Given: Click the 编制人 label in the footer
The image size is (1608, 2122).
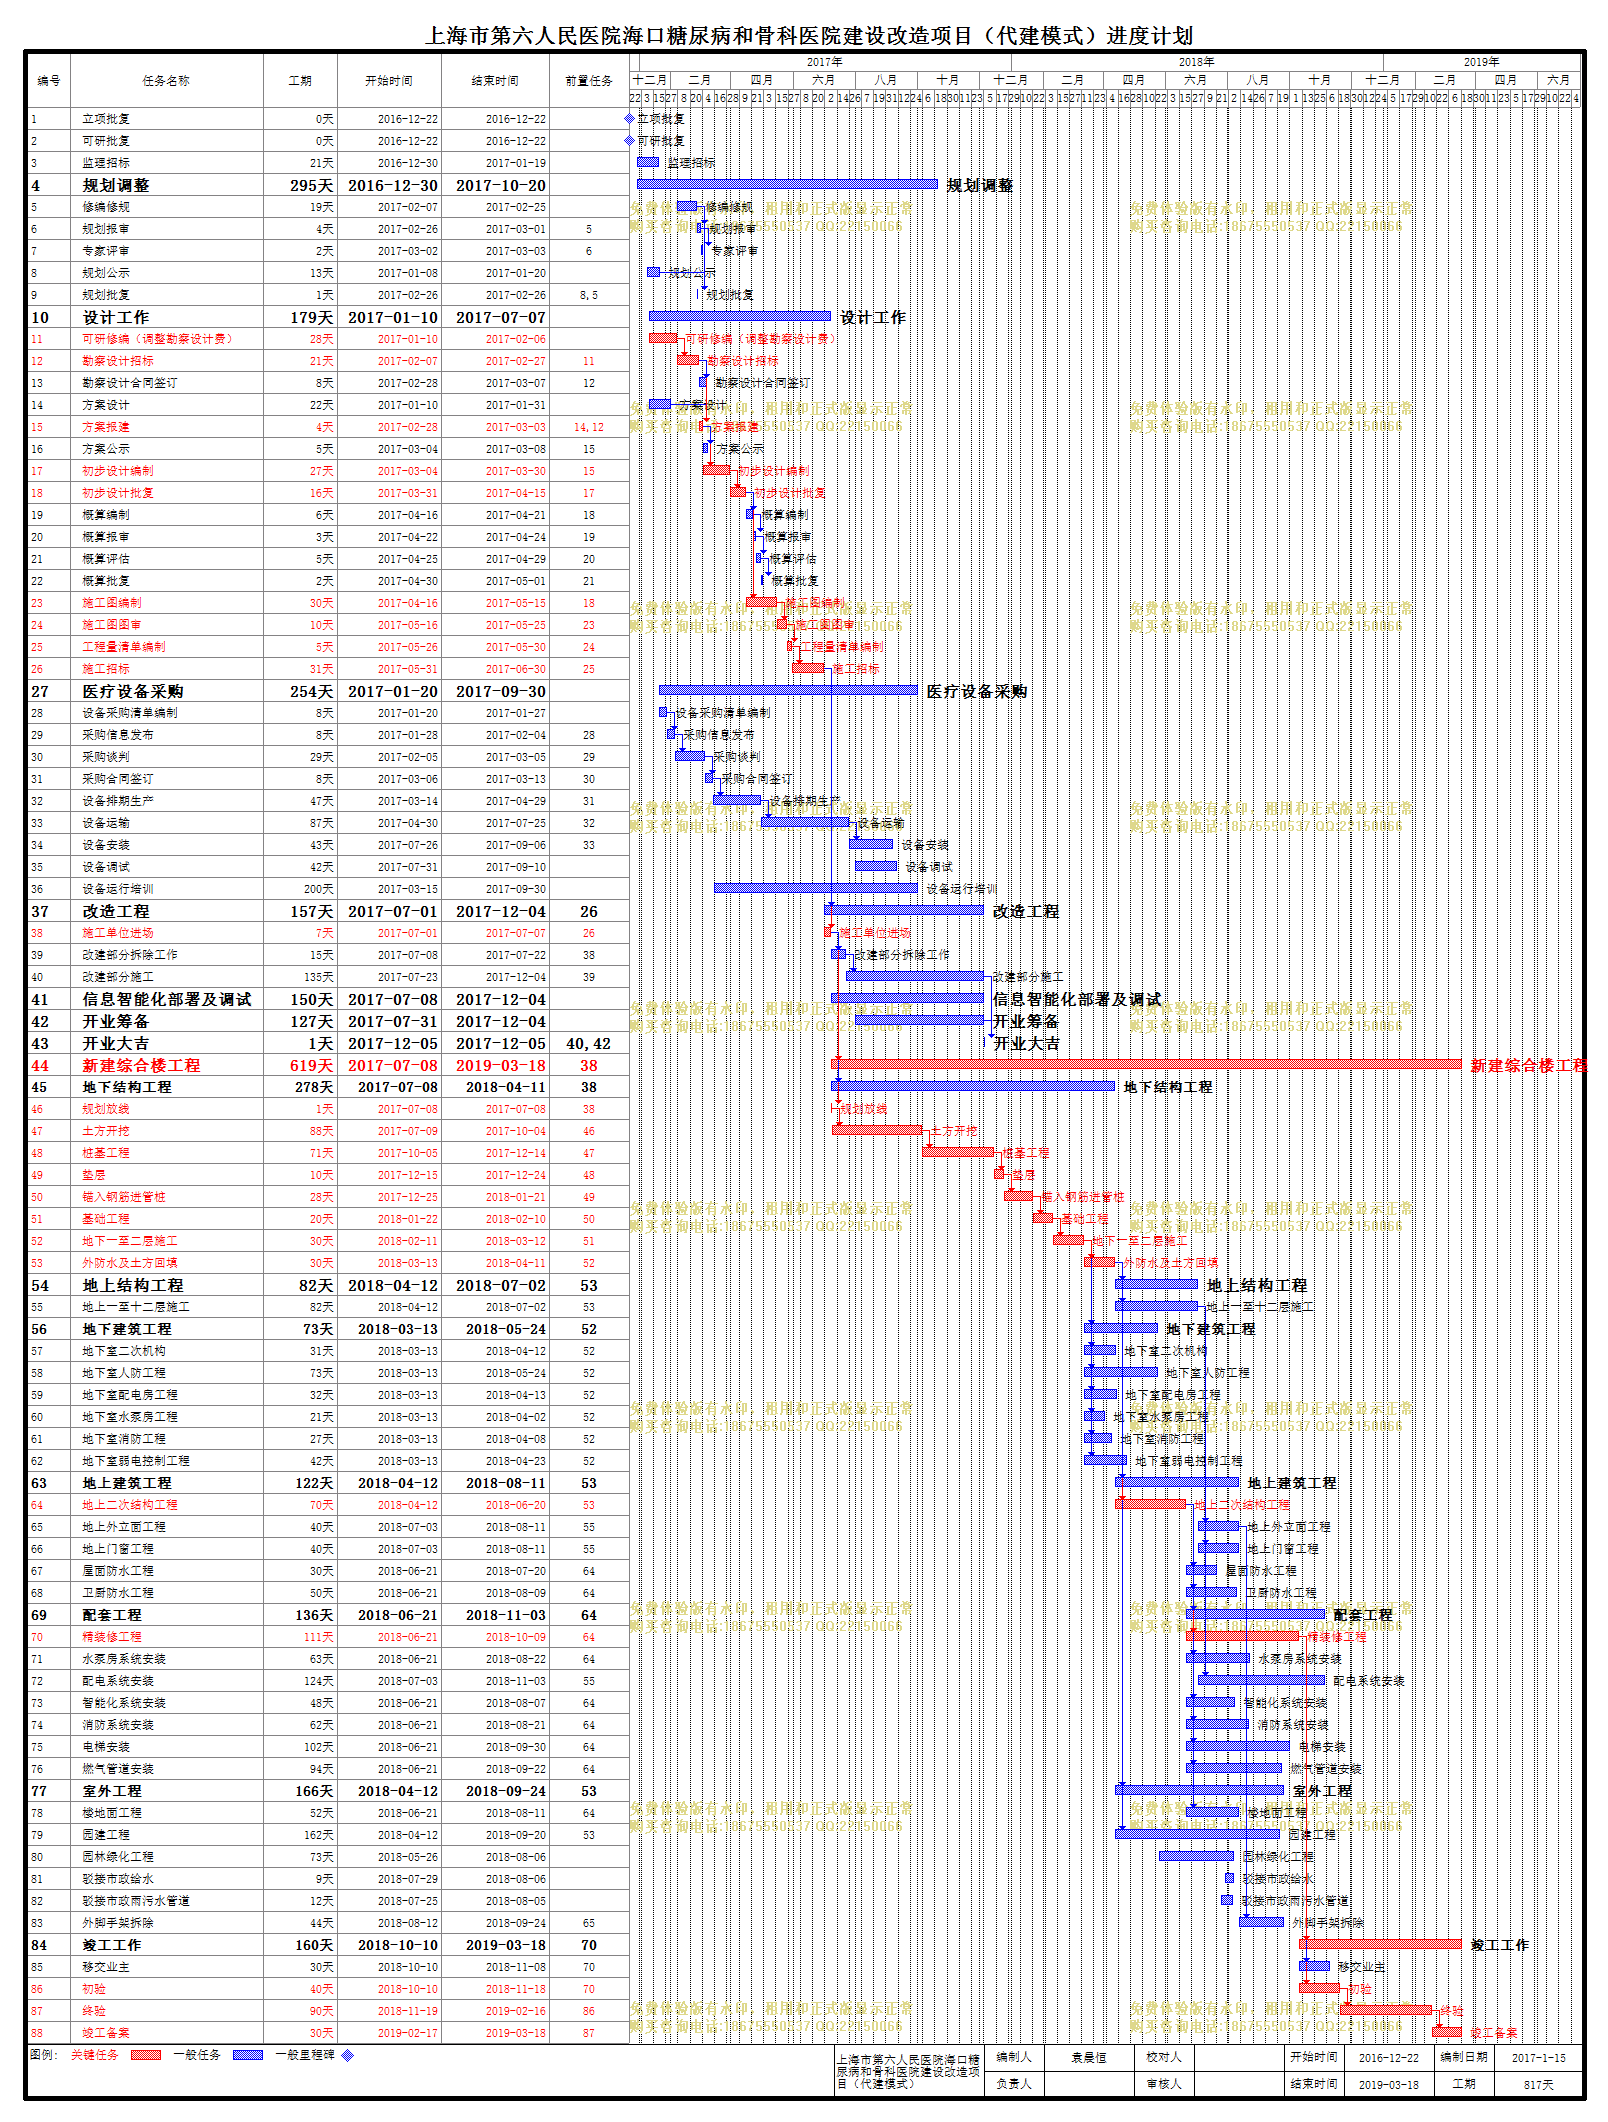Looking at the screenshot, I should 1013,2056.
